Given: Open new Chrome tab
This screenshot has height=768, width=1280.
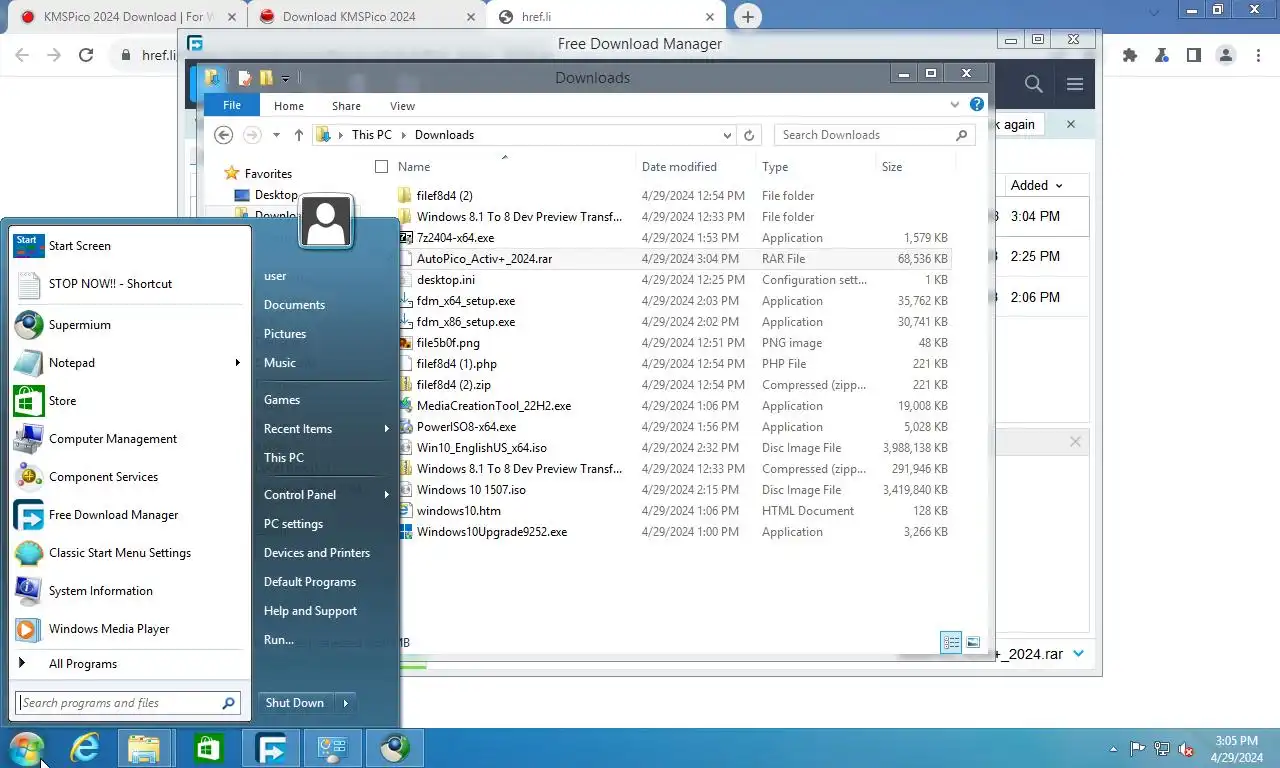Looking at the screenshot, I should click(x=747, y=16).
